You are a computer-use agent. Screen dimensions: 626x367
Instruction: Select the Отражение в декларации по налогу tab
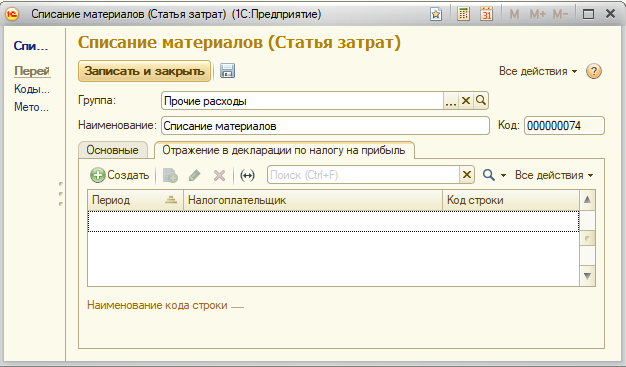pyautogui.click(x=283, y=150)
